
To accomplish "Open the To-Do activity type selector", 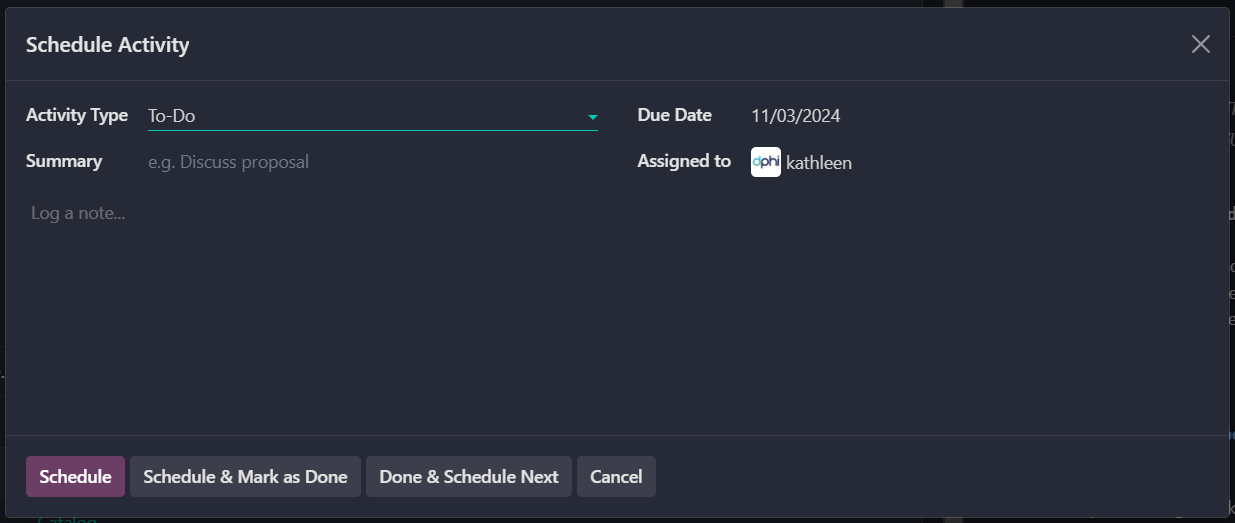I will coord(360,116).
